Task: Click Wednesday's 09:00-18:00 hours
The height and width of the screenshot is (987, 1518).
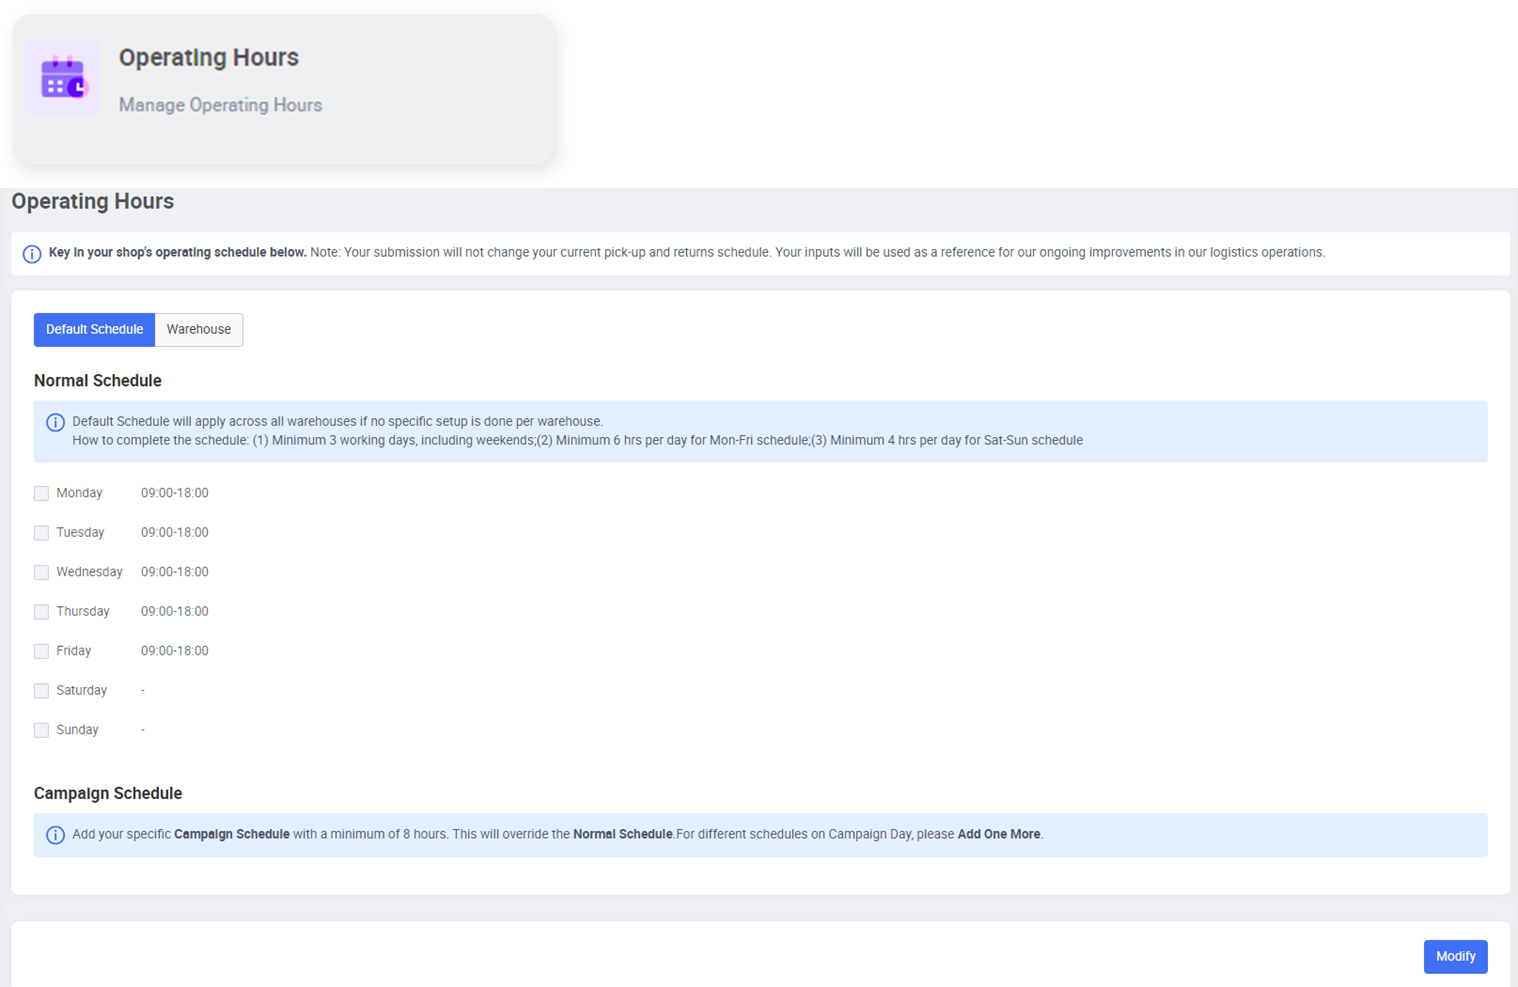Action: 175,572
